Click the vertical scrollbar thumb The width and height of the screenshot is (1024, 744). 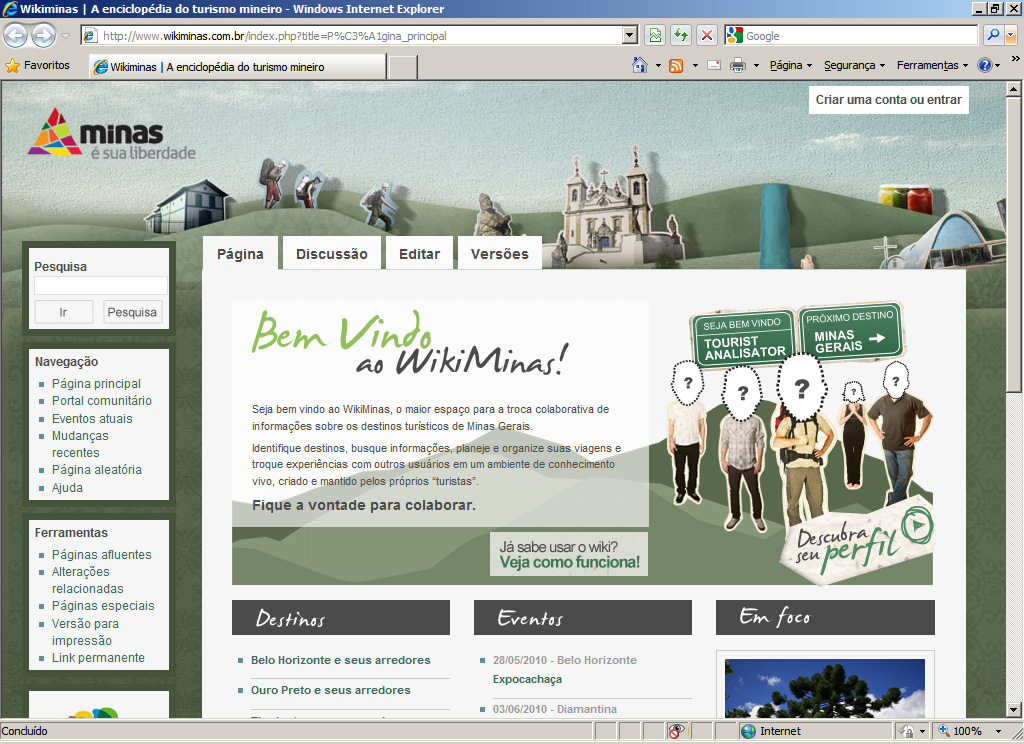click(1013, 245)
